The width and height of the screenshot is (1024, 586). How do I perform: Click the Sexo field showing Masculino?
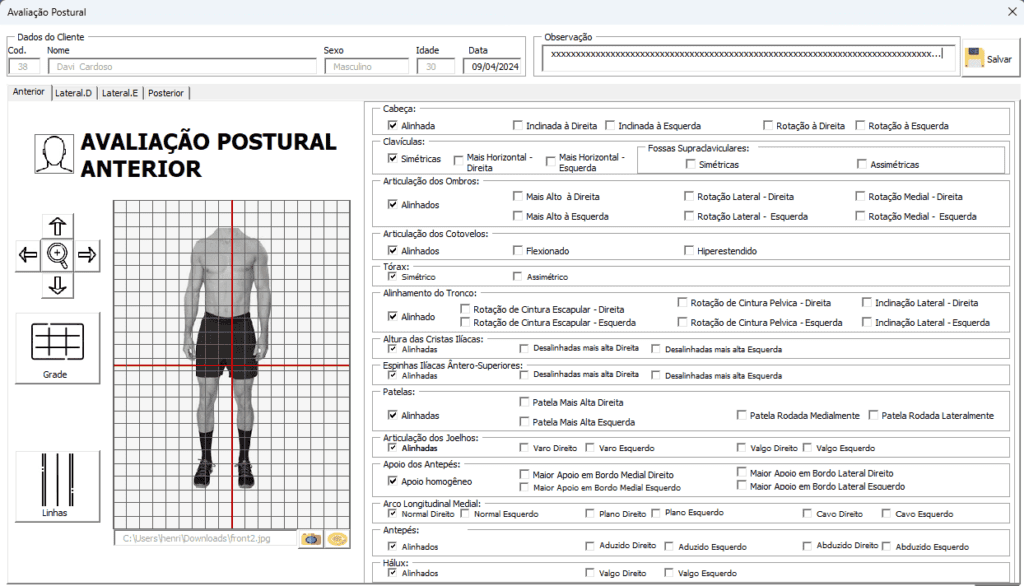pyautogui.click(x=366, y=67)
